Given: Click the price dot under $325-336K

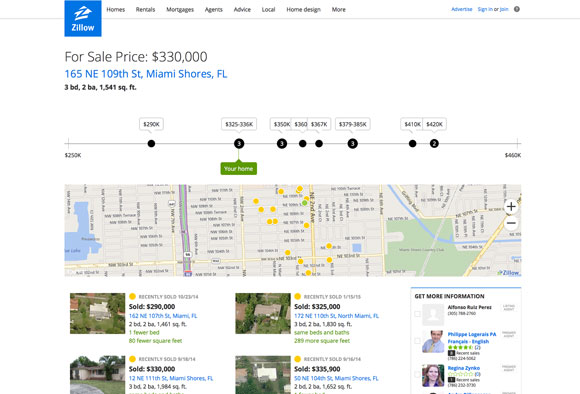Looking at the screenshot, I should [239, 144].
